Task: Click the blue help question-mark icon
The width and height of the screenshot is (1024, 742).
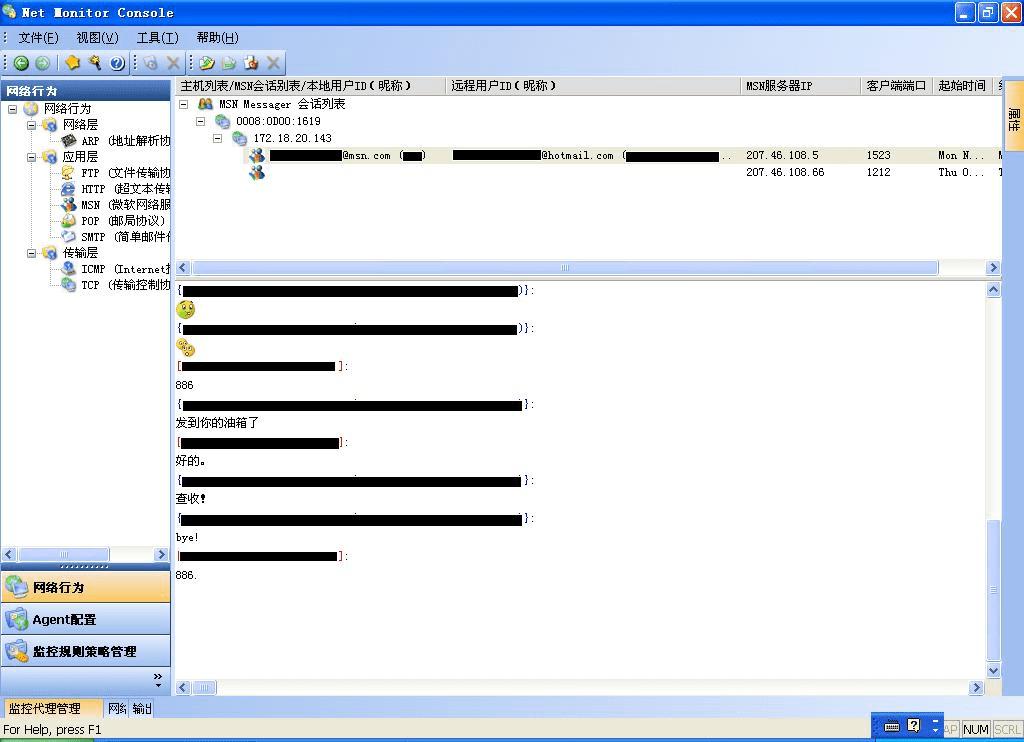Action: pyautogui.click(x=117, y=63)
